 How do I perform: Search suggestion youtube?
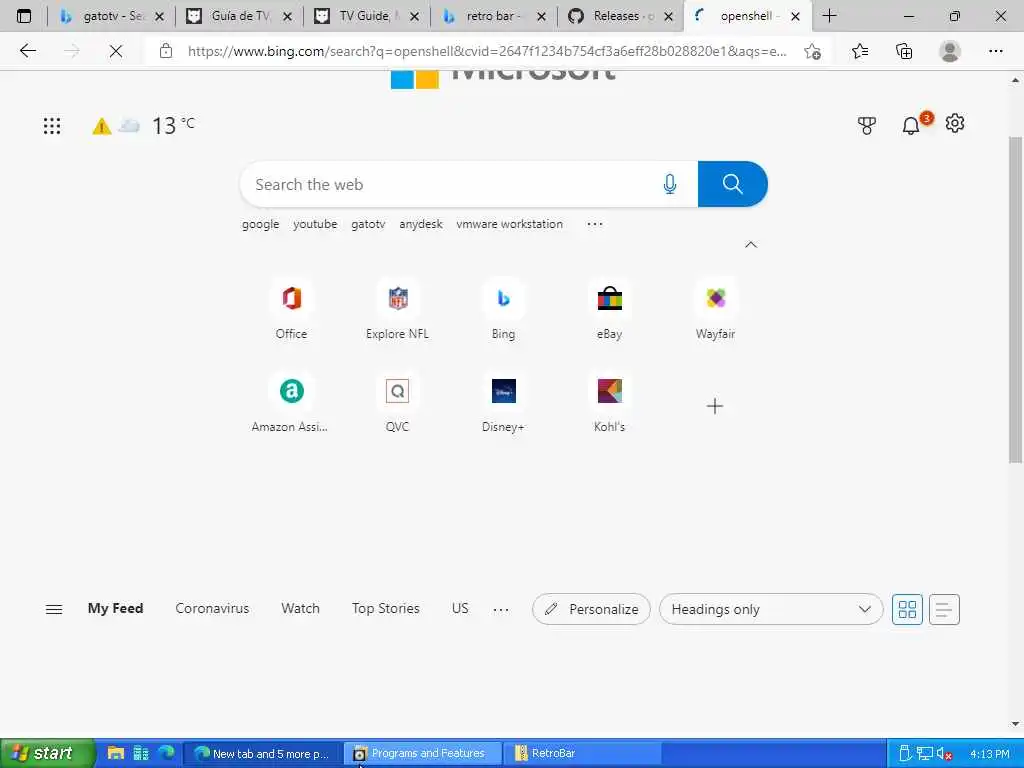point(315,224)
